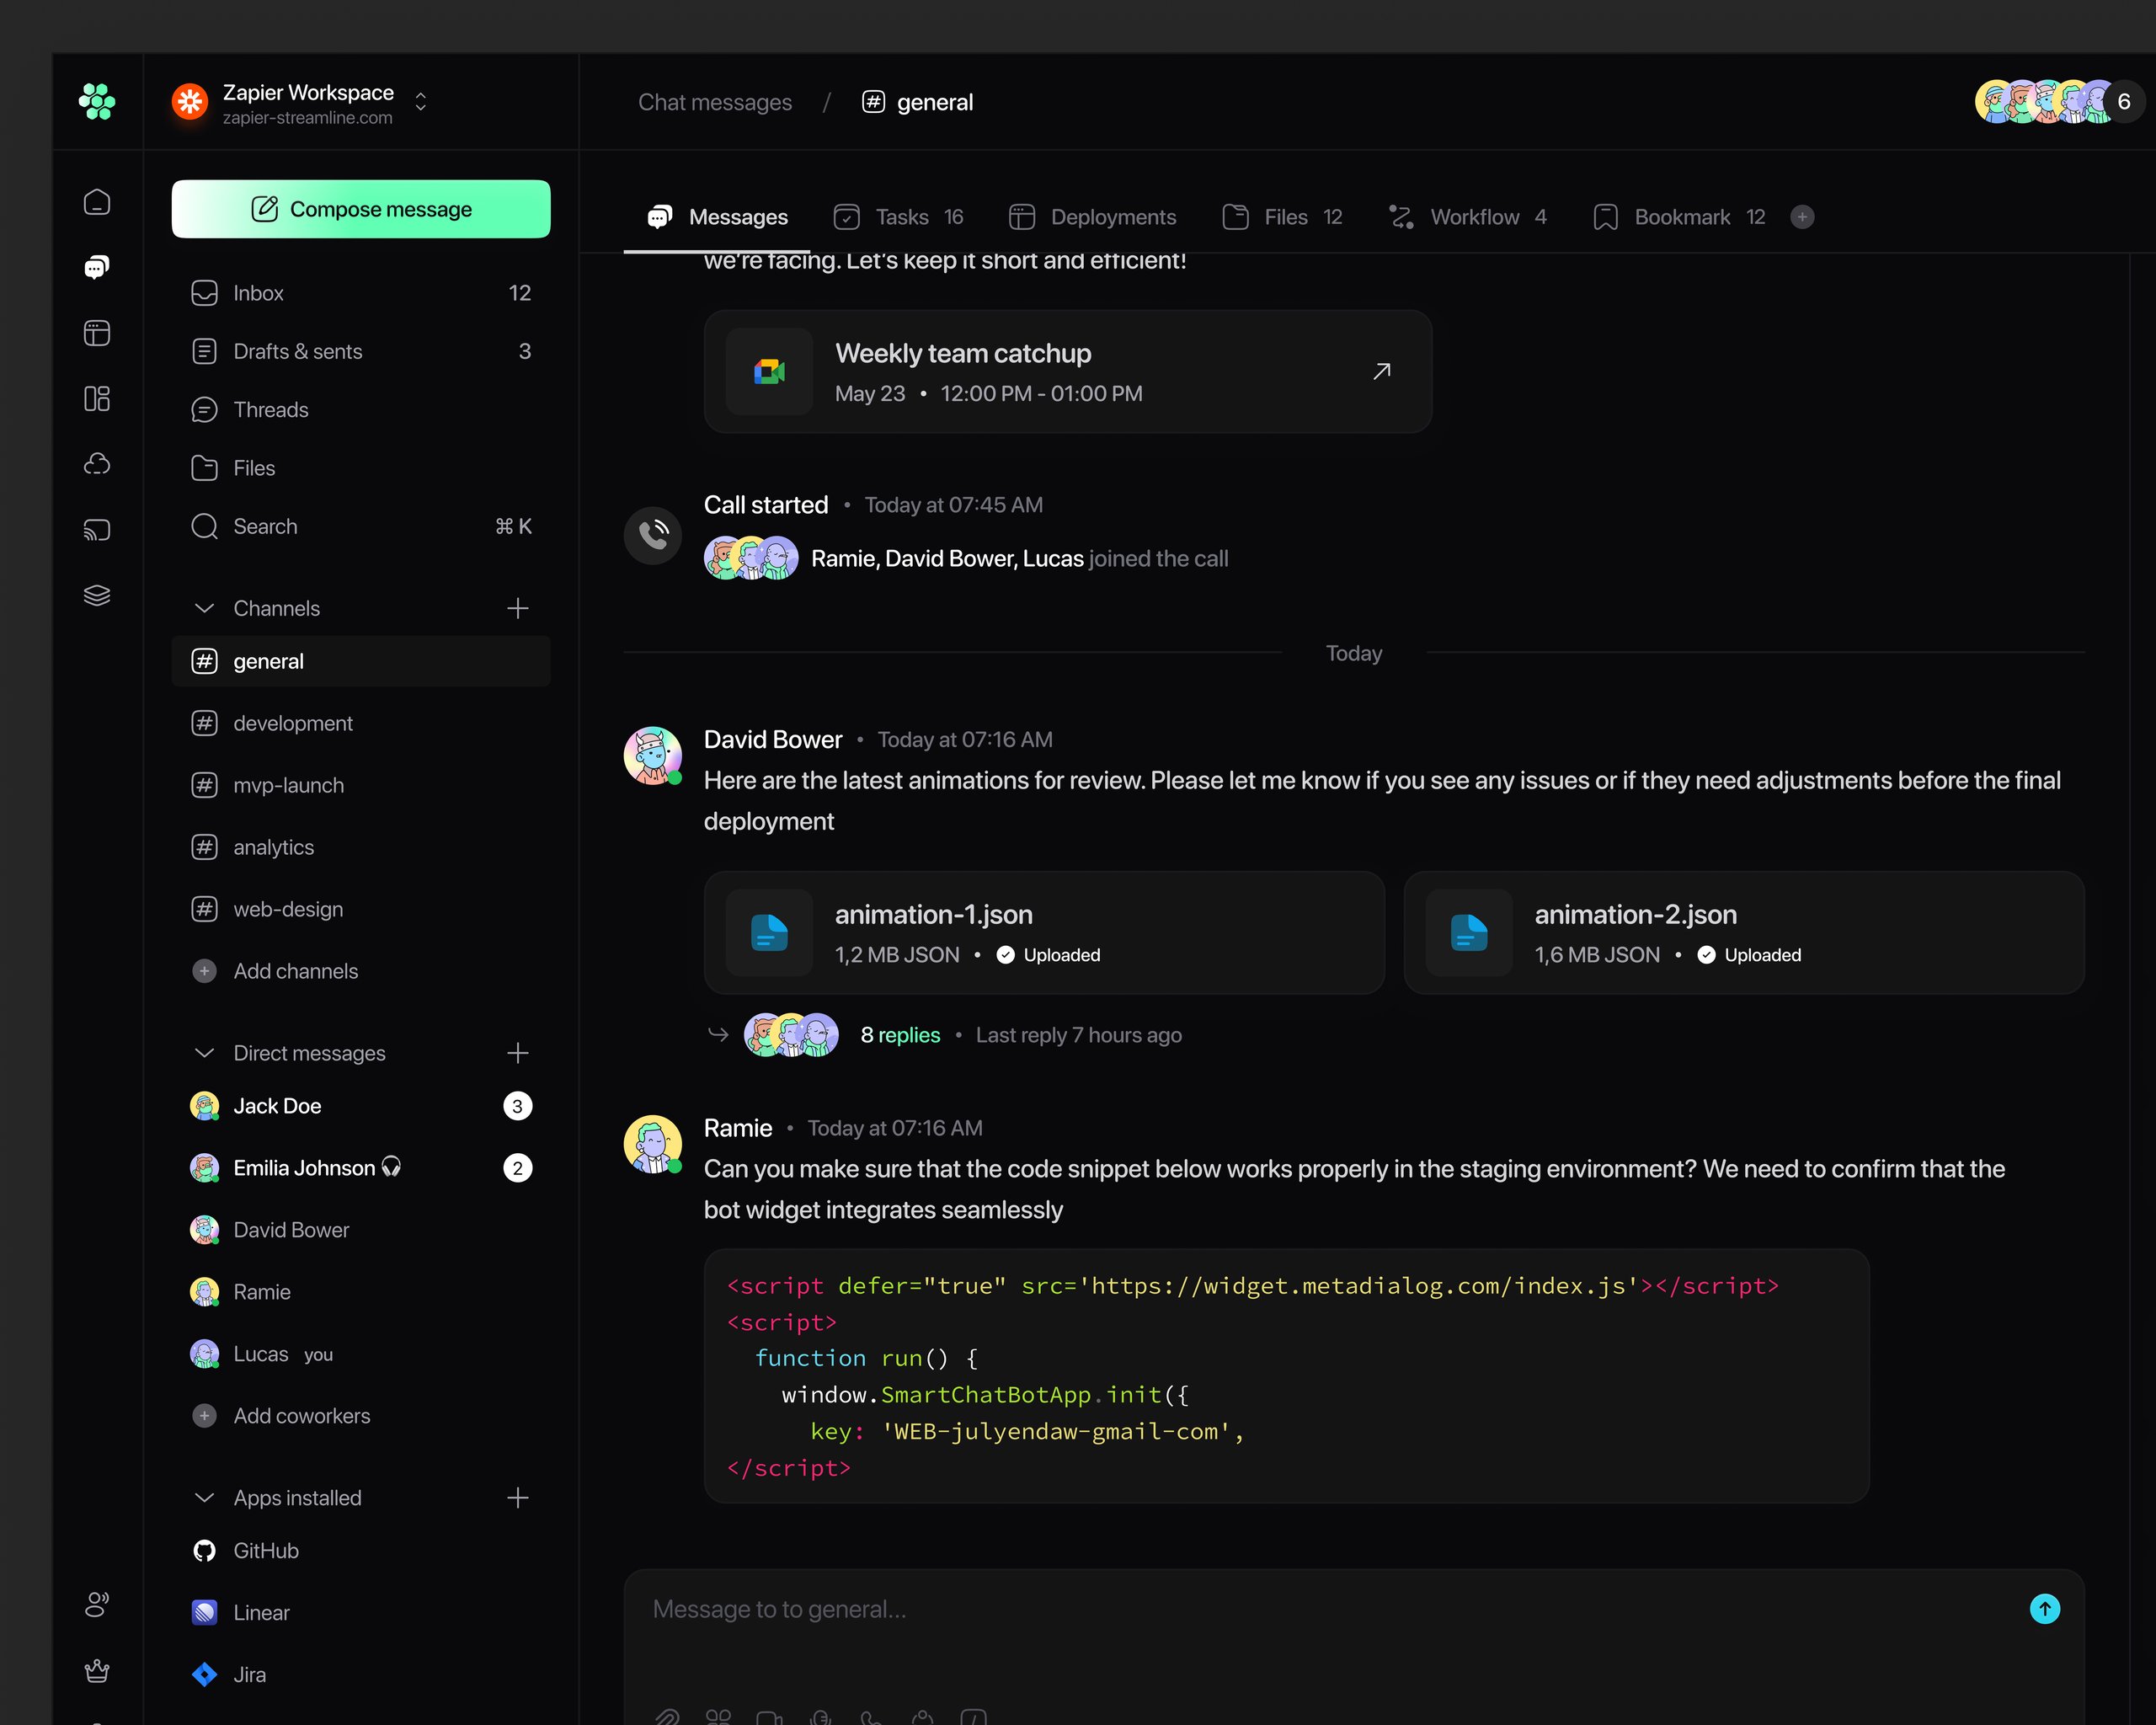Click the crown upgrade rail icon
This screenshot has width=2156, height=1725.
coord(97,1670)
